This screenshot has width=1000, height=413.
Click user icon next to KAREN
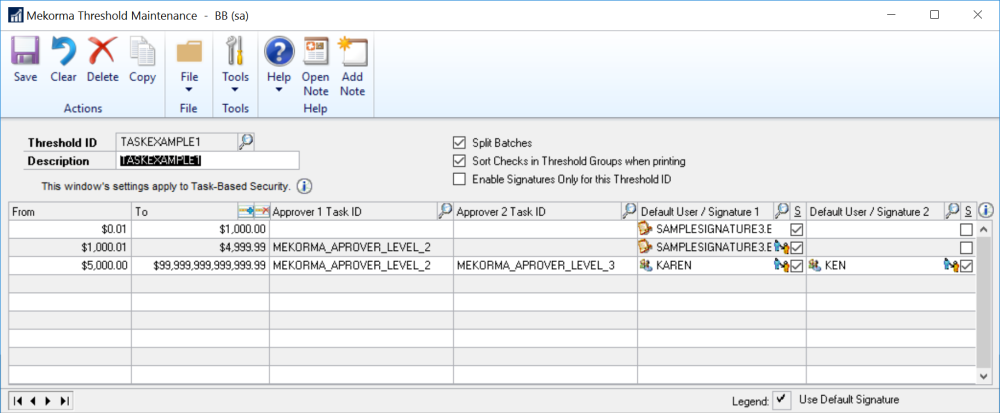pyautogui.click(x=646, y=265)
